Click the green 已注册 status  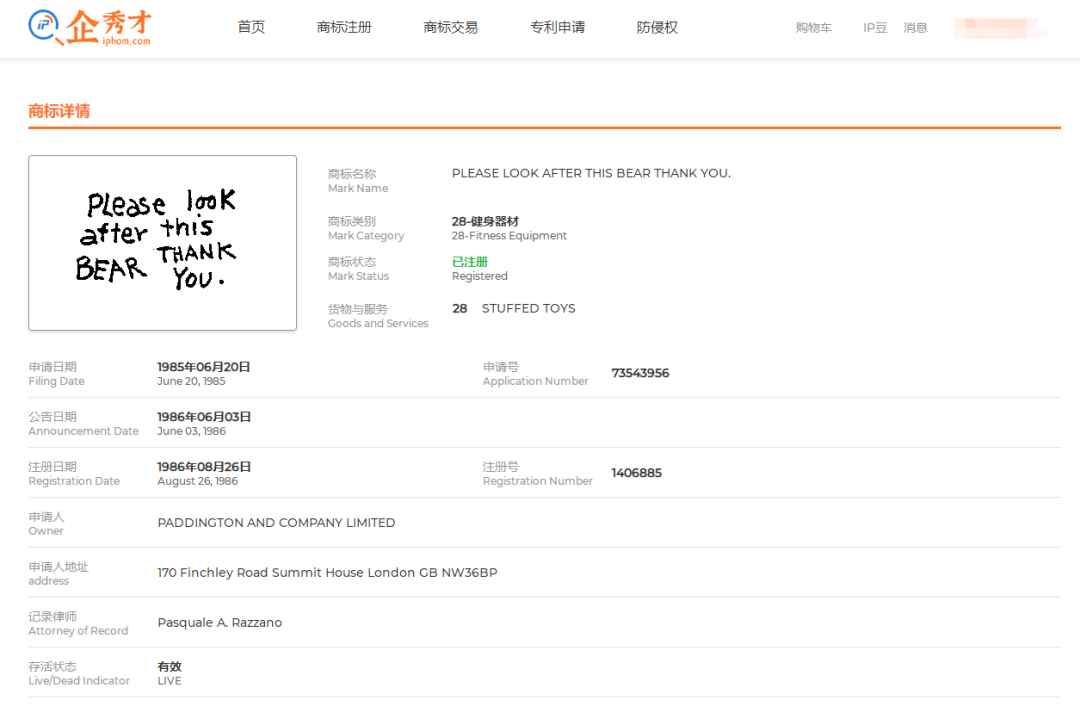click(x=470, y=262)
